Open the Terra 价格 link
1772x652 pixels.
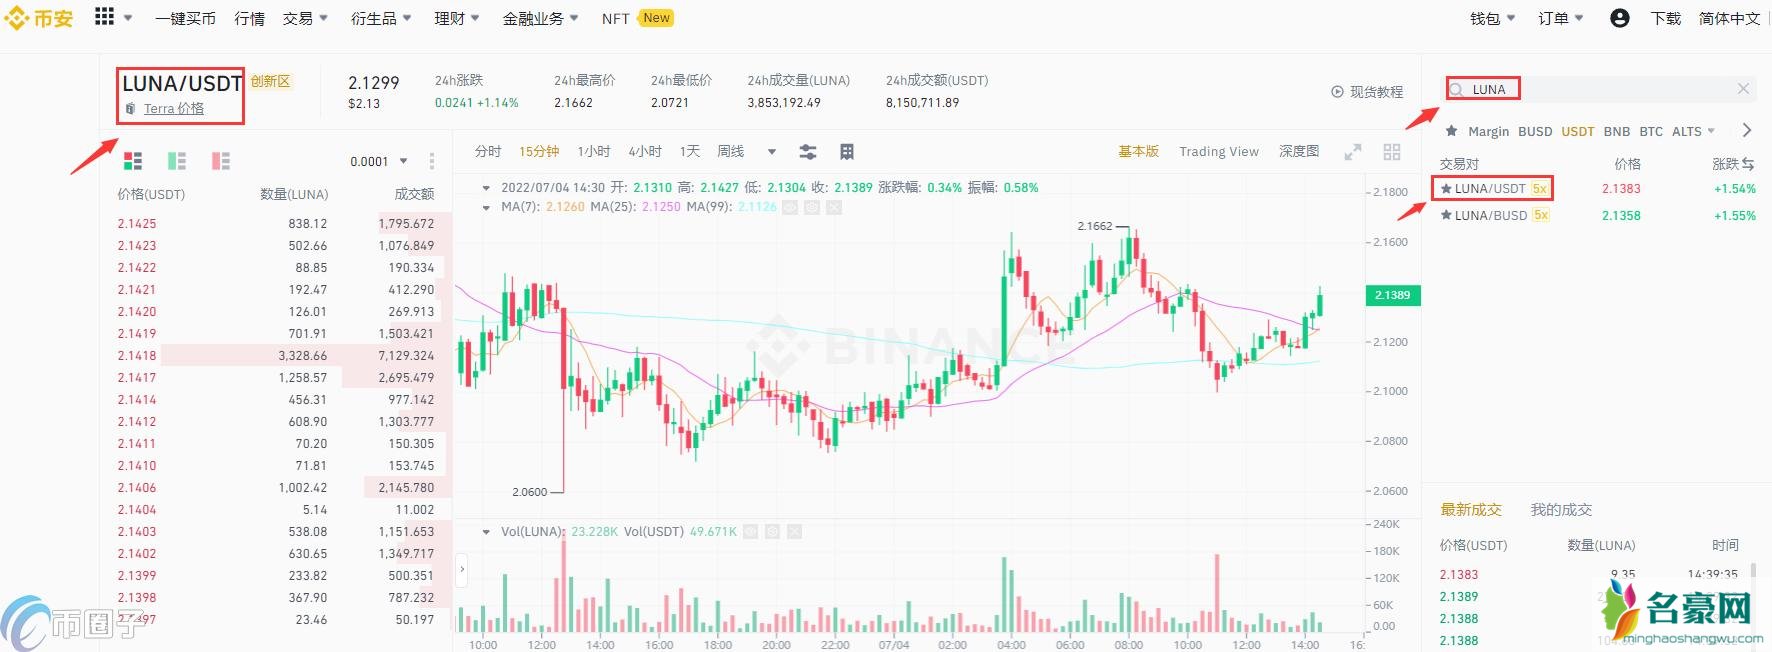coord(174,108)
